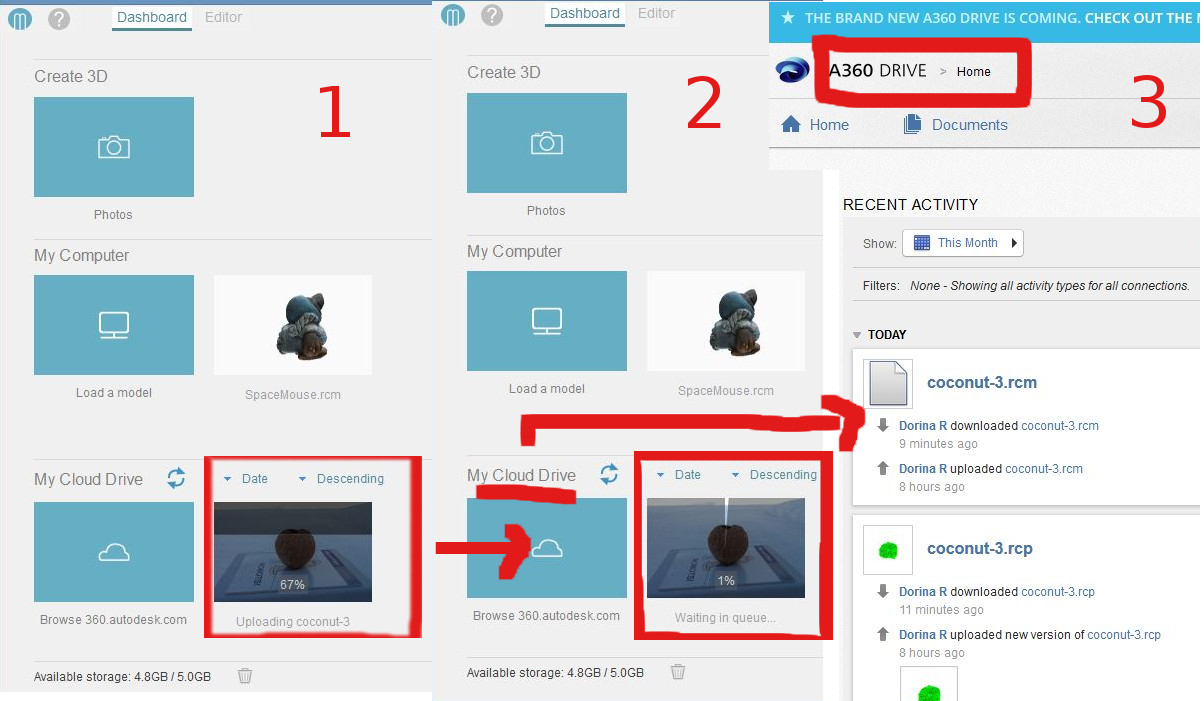Click the blank file icon beside coconut-3.rcm heading
Viewport: 1204px width, 701px height.
click(888, 383)
